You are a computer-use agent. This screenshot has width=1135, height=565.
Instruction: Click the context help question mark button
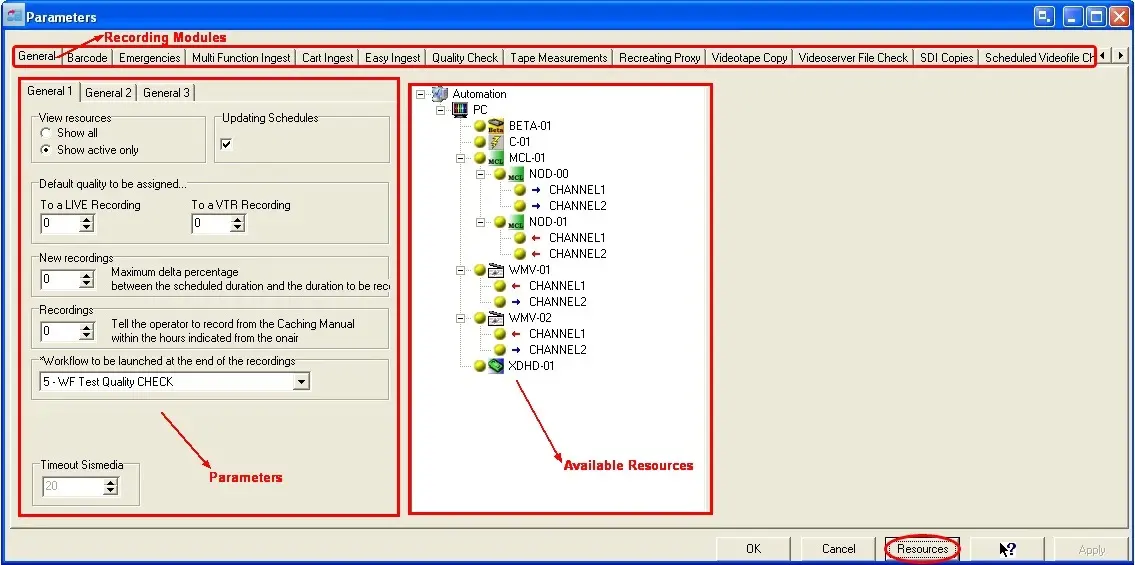(x=1008, y=549)
